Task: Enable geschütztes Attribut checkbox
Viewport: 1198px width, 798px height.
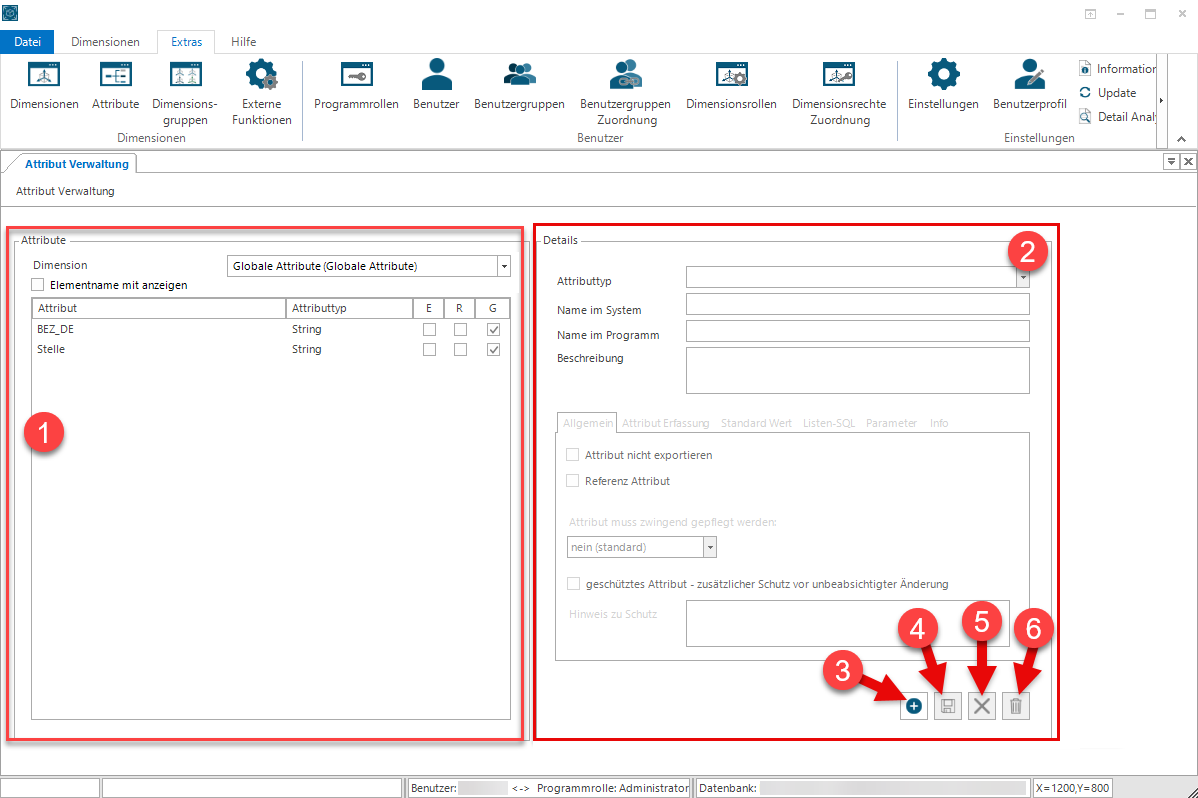Action: 573,584
